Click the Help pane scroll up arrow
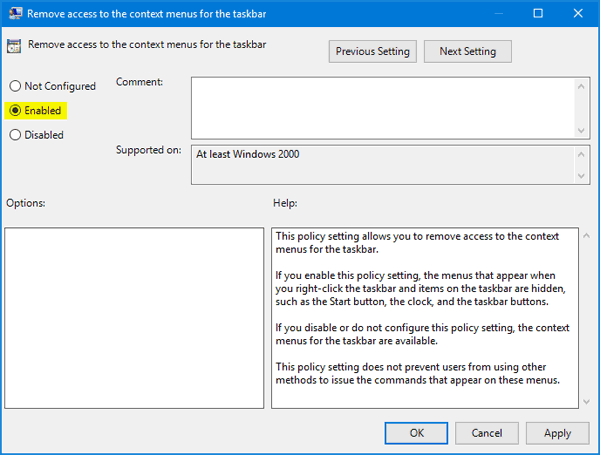Image resolution: width=600 pixels, height=455 pixels. click(582, 236)
